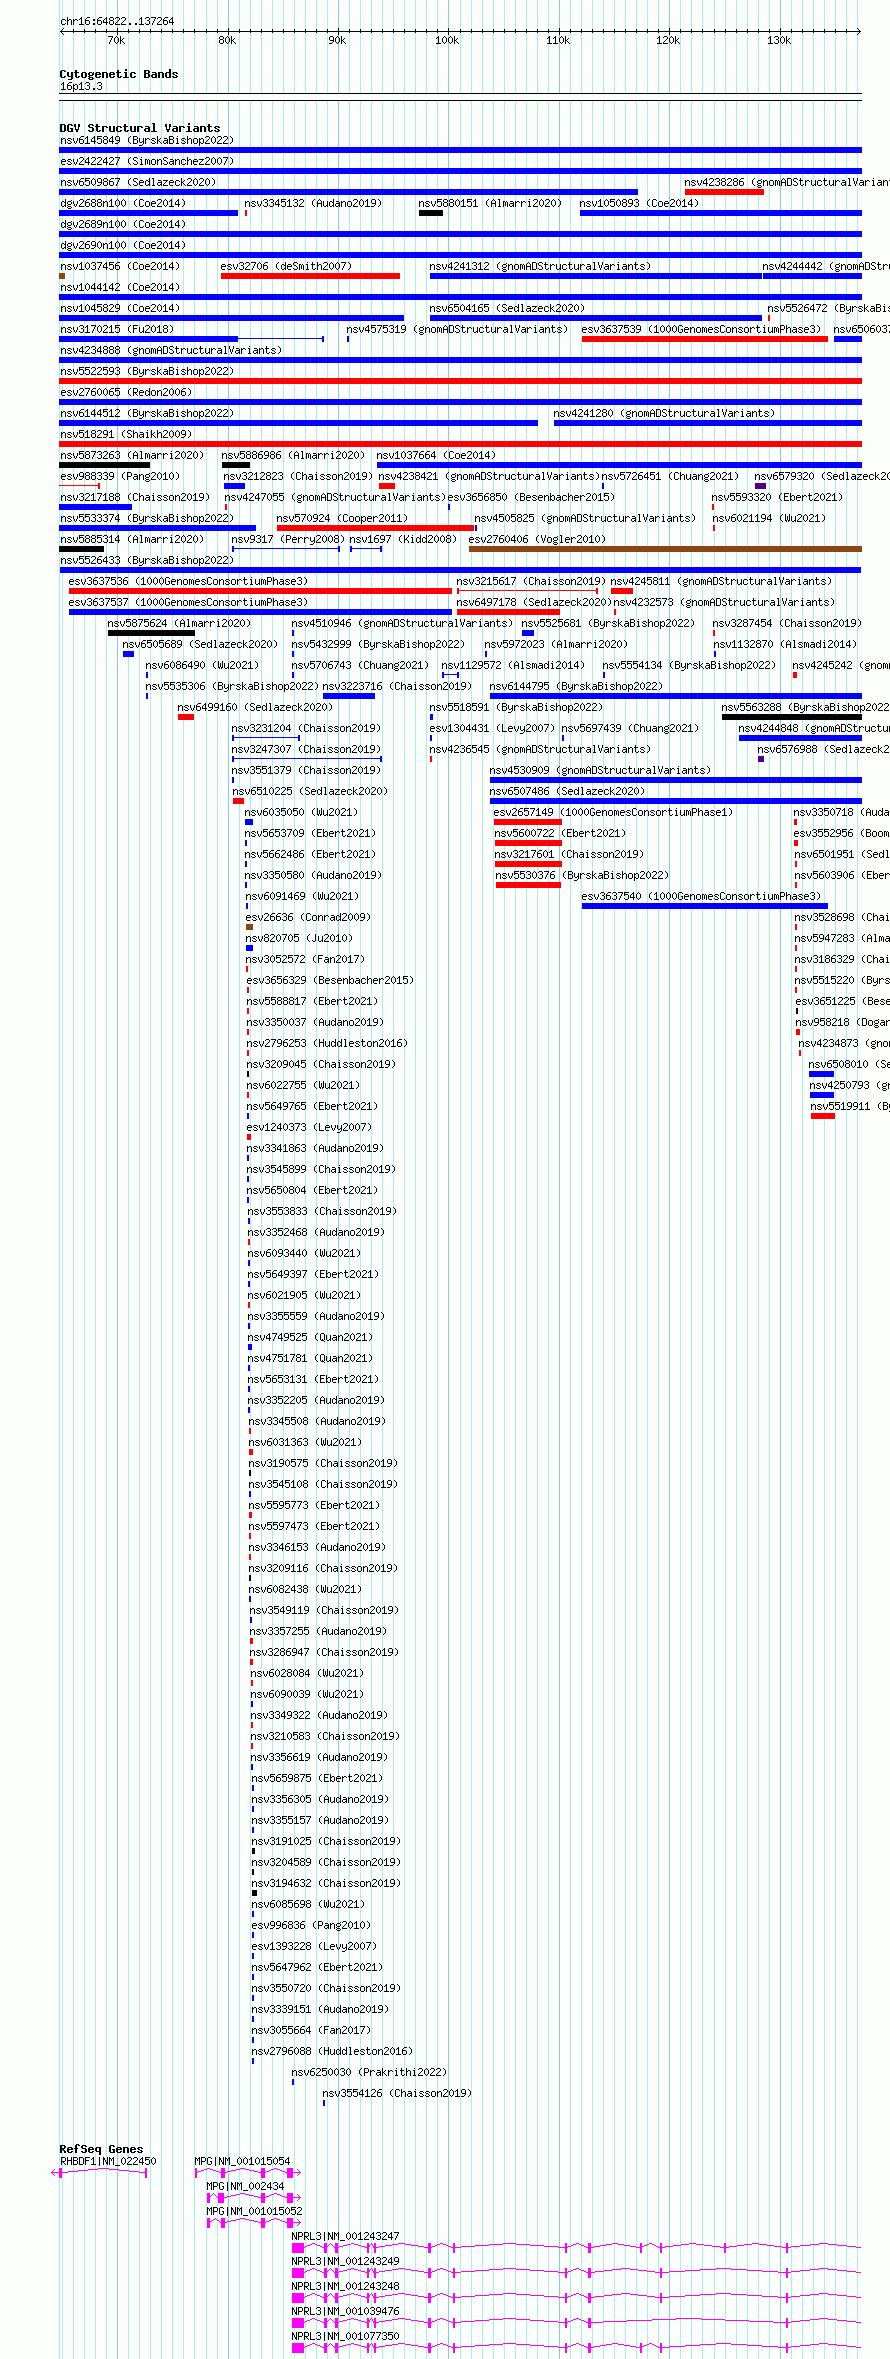Viewport: 890px width, 2359px height.
Task: Select variant nsv5522593 (ByrskaBishop2022)
Action: point(146,371)
